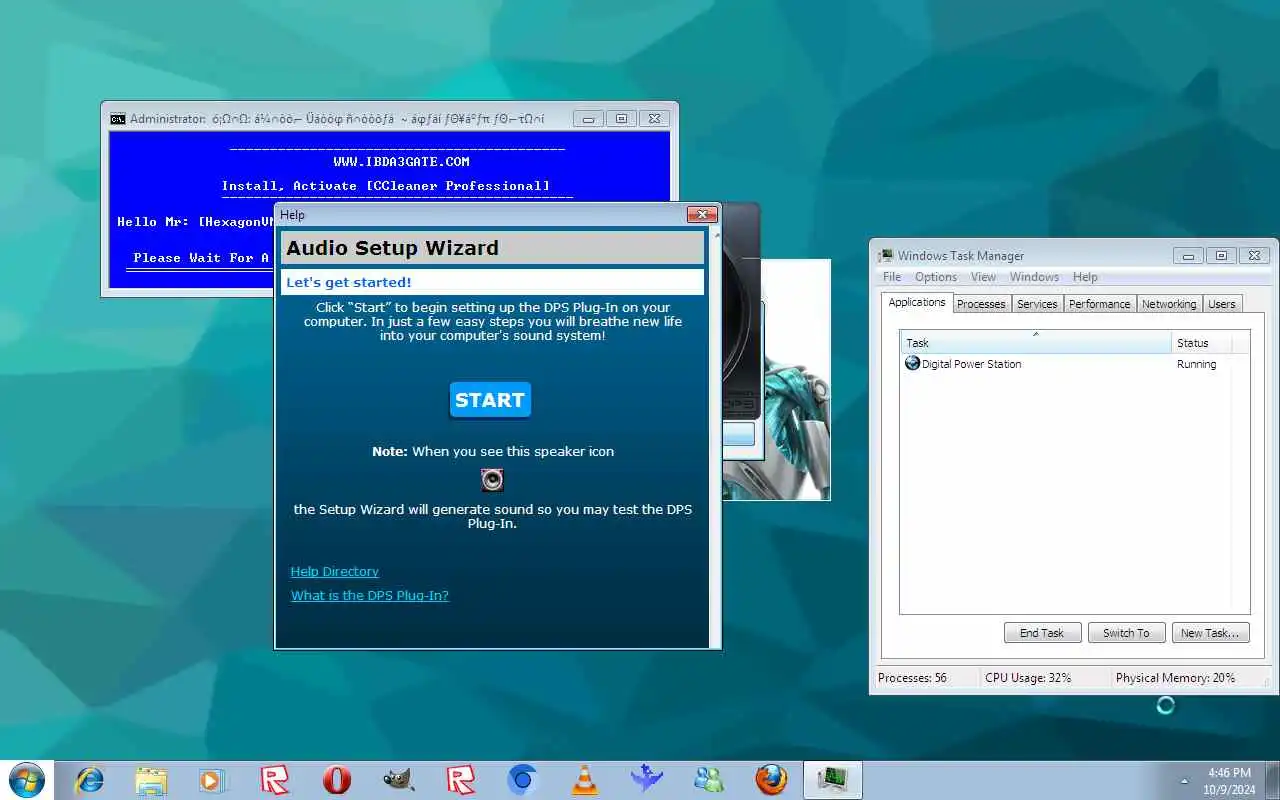The height and width of the screenshot is (800, 1280).
Task: Open Windows Media Player from taskbar
Action: 213,779
